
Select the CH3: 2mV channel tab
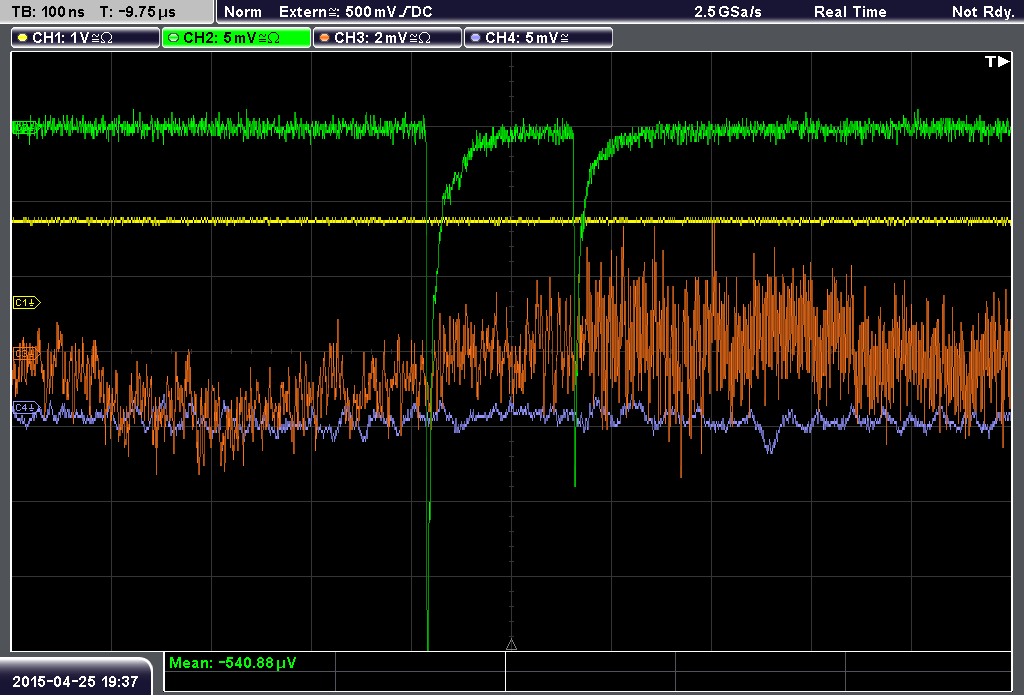387,38
